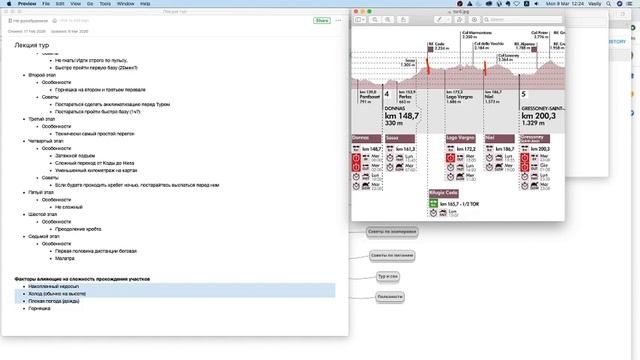Viewport: 640px width, 360px height.
Task: Click the add tags field in note header
Action: (x=74, y=20)
